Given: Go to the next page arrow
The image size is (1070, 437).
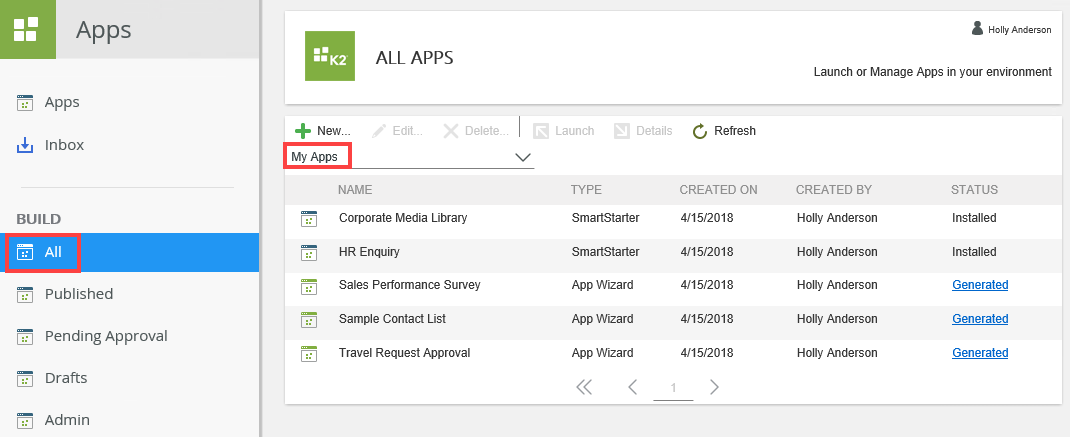Looking at the screenshot, I should [714, 387].
